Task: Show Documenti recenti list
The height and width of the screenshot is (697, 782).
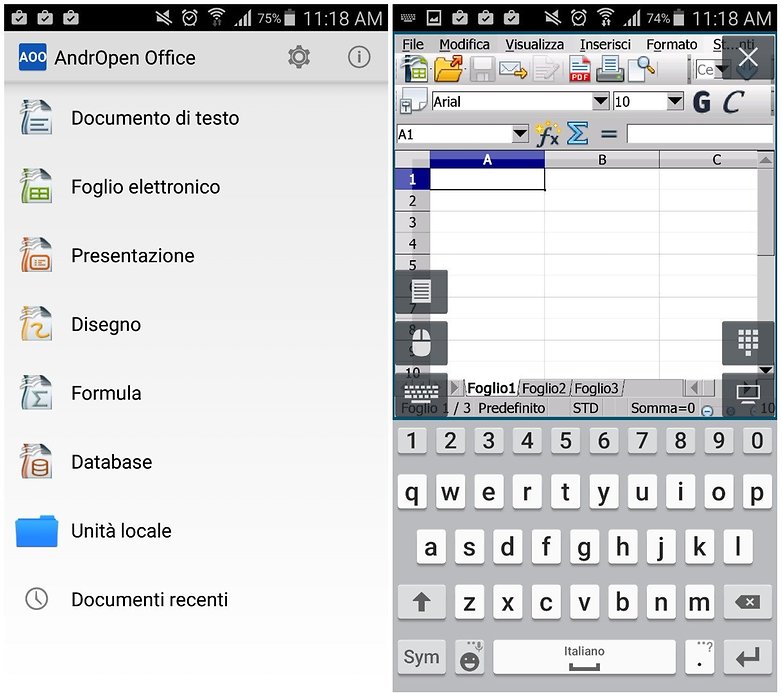Action: (x=196, y=599)
